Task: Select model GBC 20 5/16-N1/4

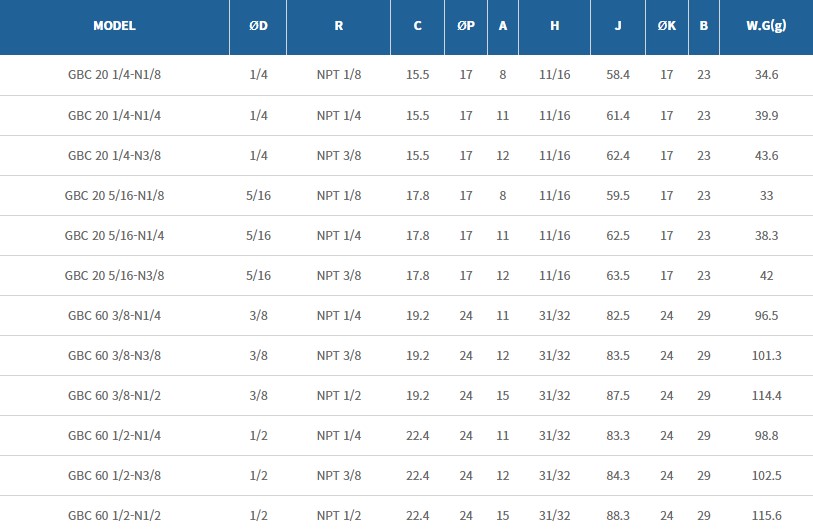Action: click(x=114, y=235)
